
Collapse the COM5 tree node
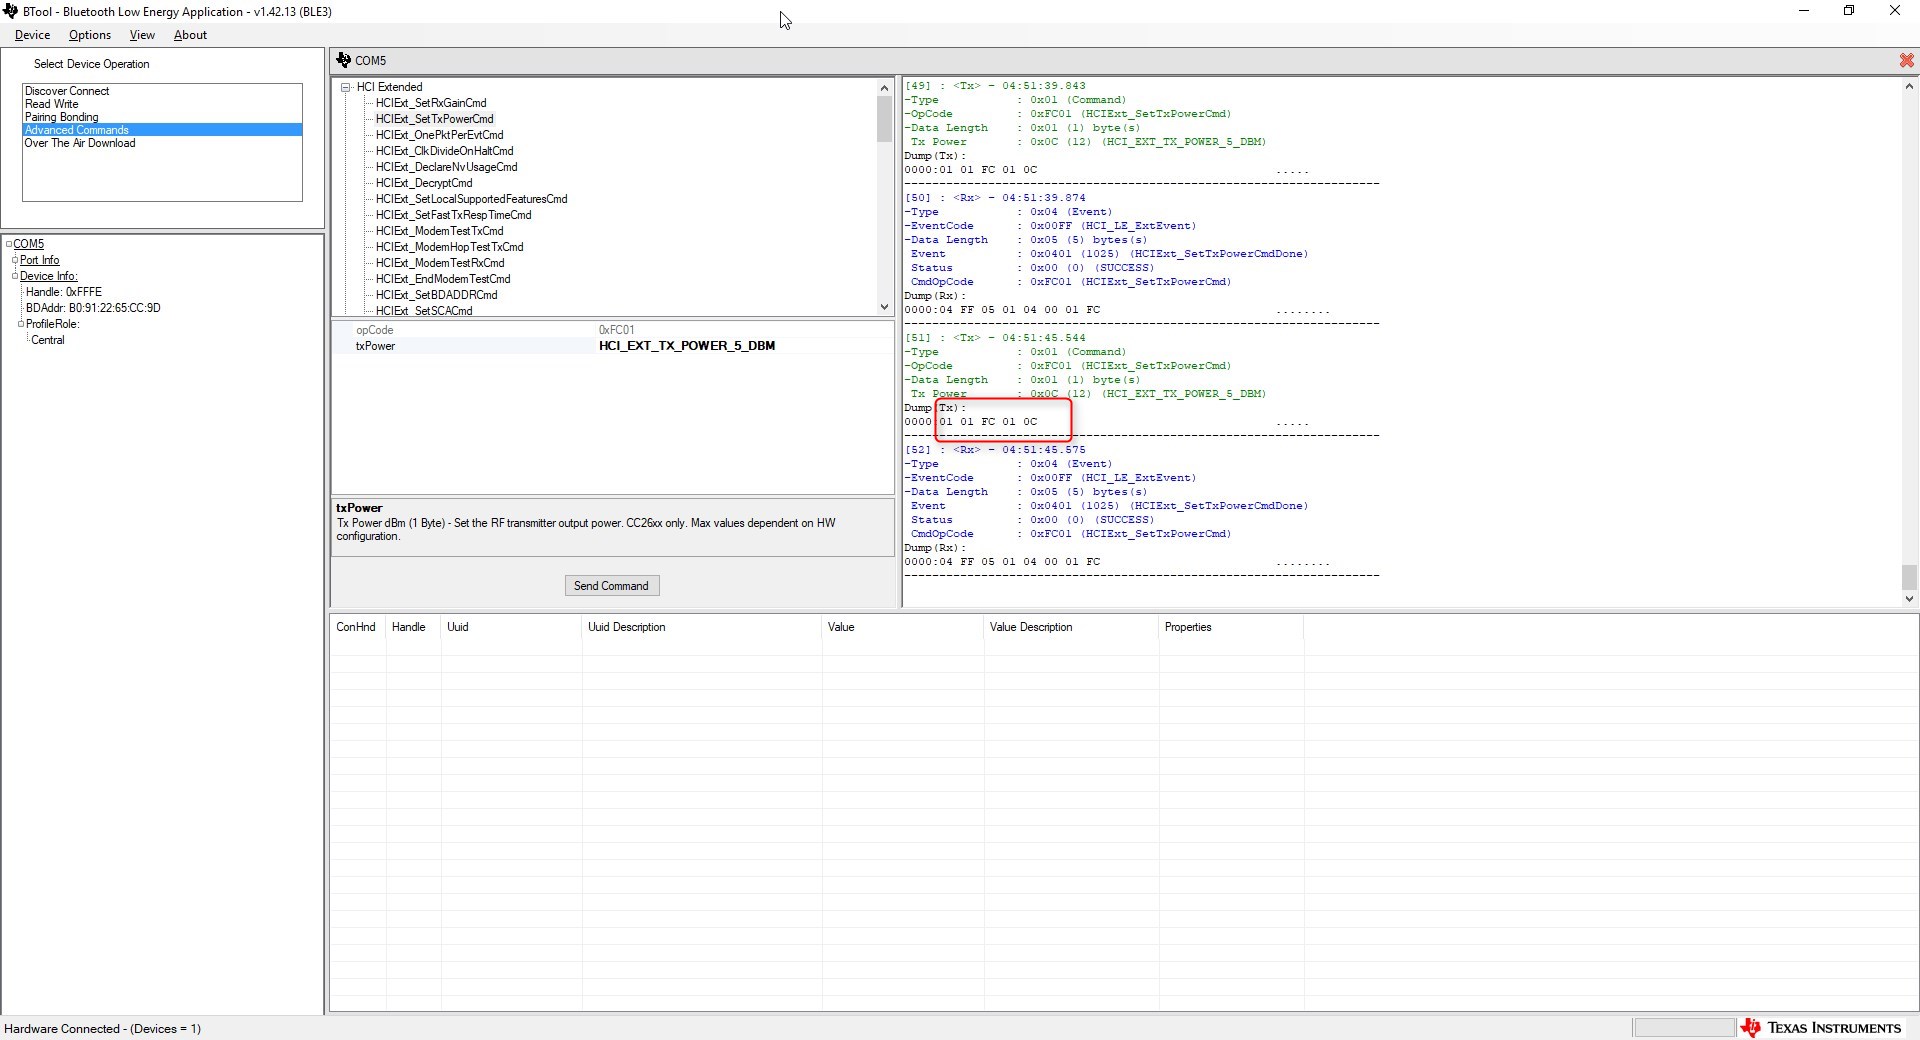point(8,244)
